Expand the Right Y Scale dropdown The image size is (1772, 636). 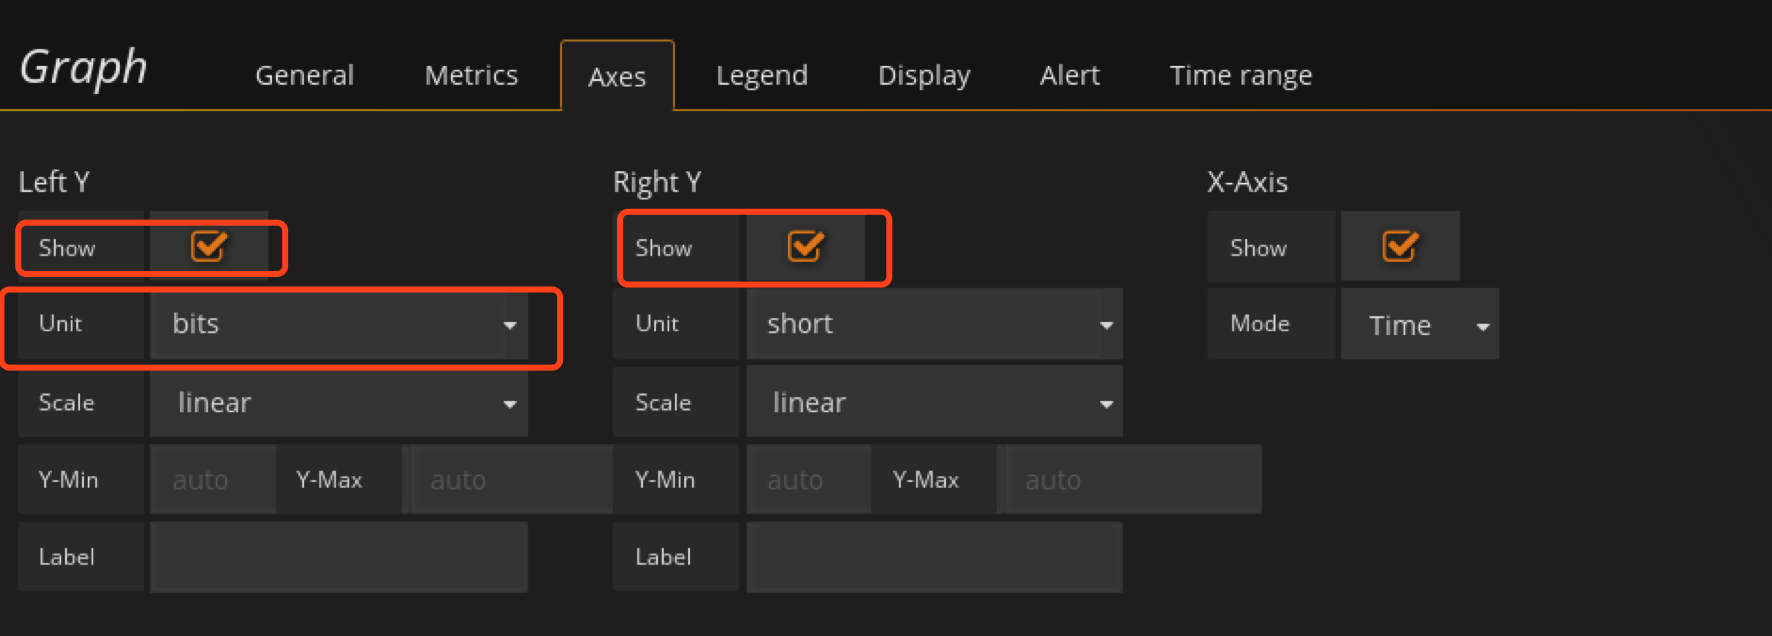tap(934, 402)
